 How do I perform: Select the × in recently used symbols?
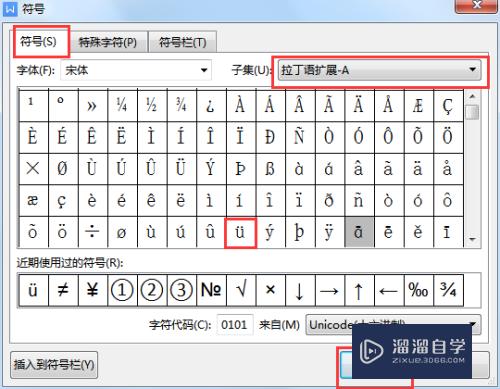[270, 290]
